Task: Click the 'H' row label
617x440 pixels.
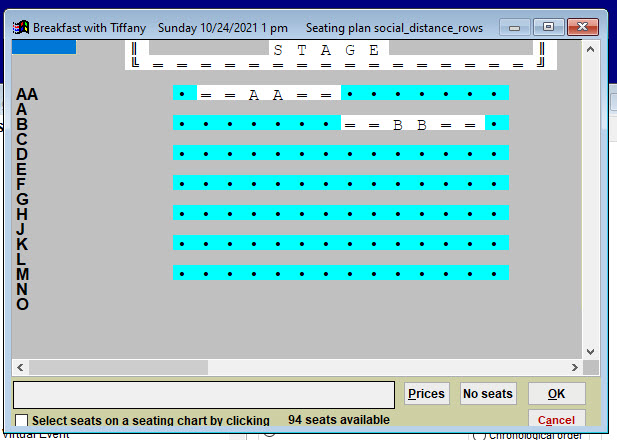Action: point(22,214)
